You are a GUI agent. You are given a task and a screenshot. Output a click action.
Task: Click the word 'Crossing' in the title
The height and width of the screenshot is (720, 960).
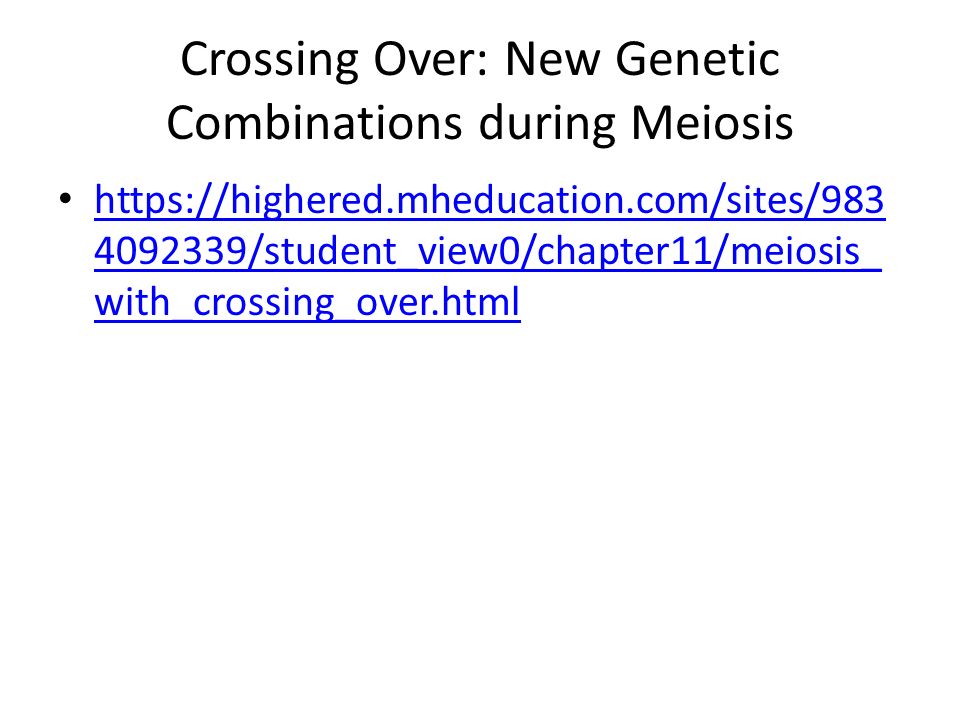click(x=269, y=60)
